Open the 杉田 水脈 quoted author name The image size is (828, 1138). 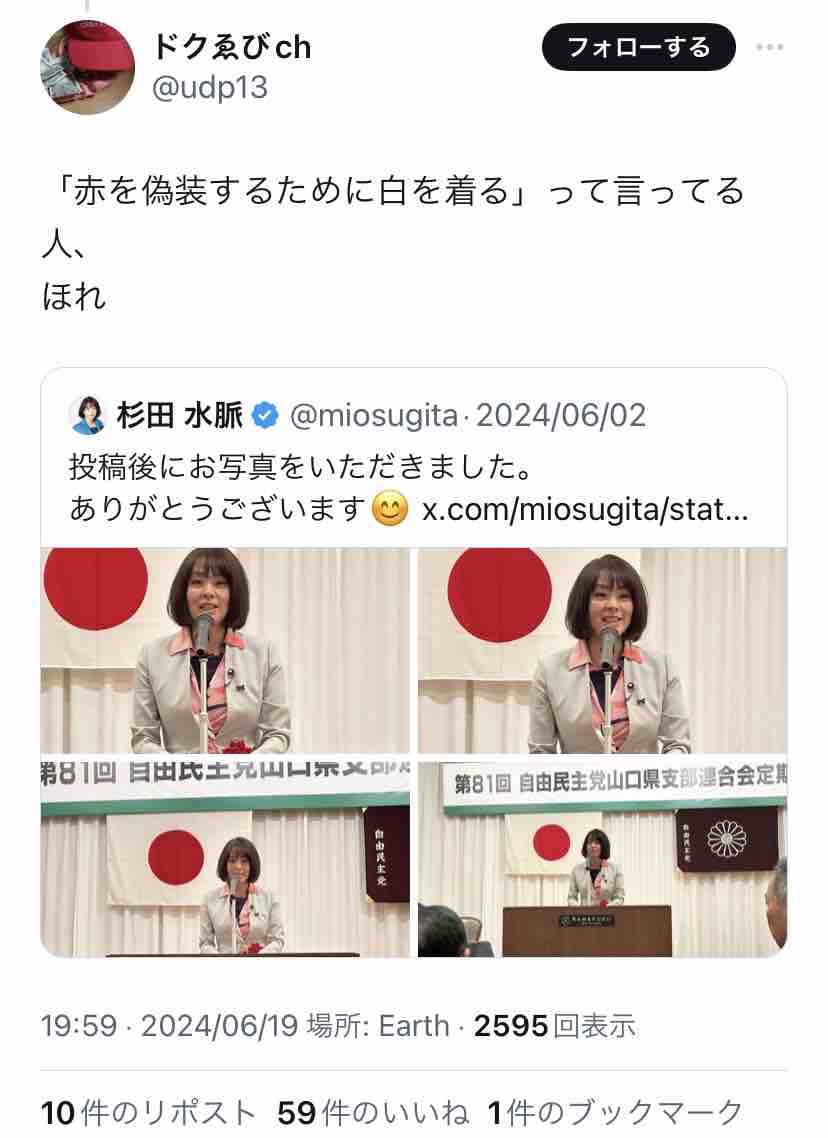tap(179, 415)
